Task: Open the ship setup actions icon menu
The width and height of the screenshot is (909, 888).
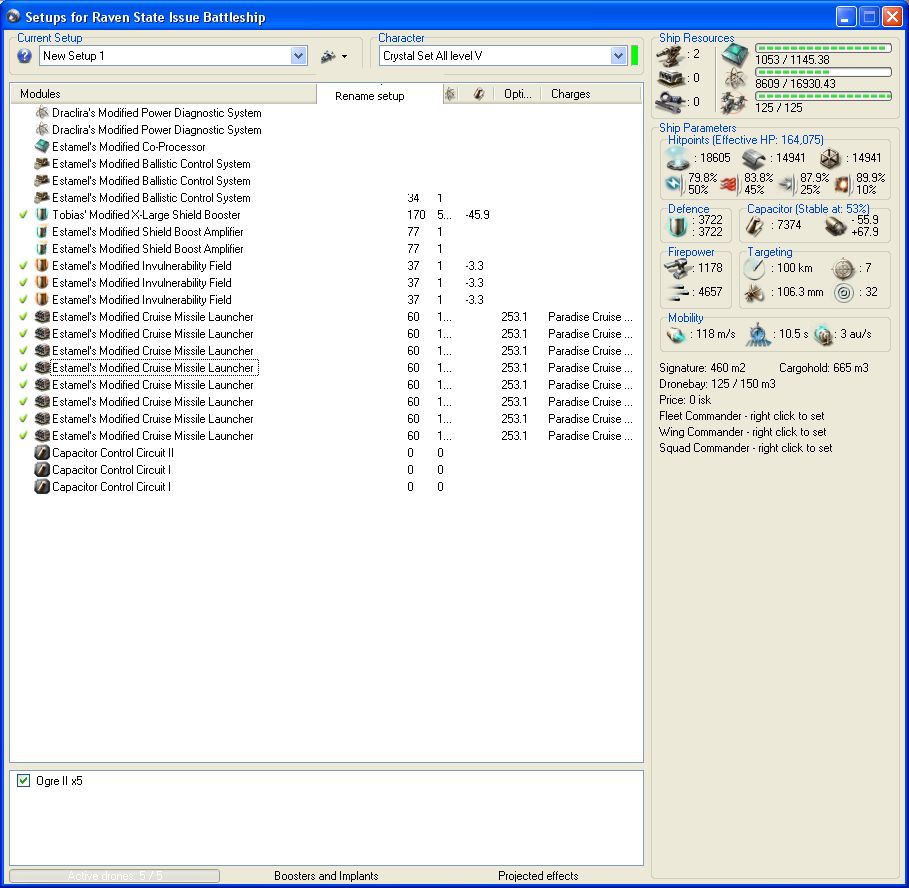Action: tap(334, 56)
